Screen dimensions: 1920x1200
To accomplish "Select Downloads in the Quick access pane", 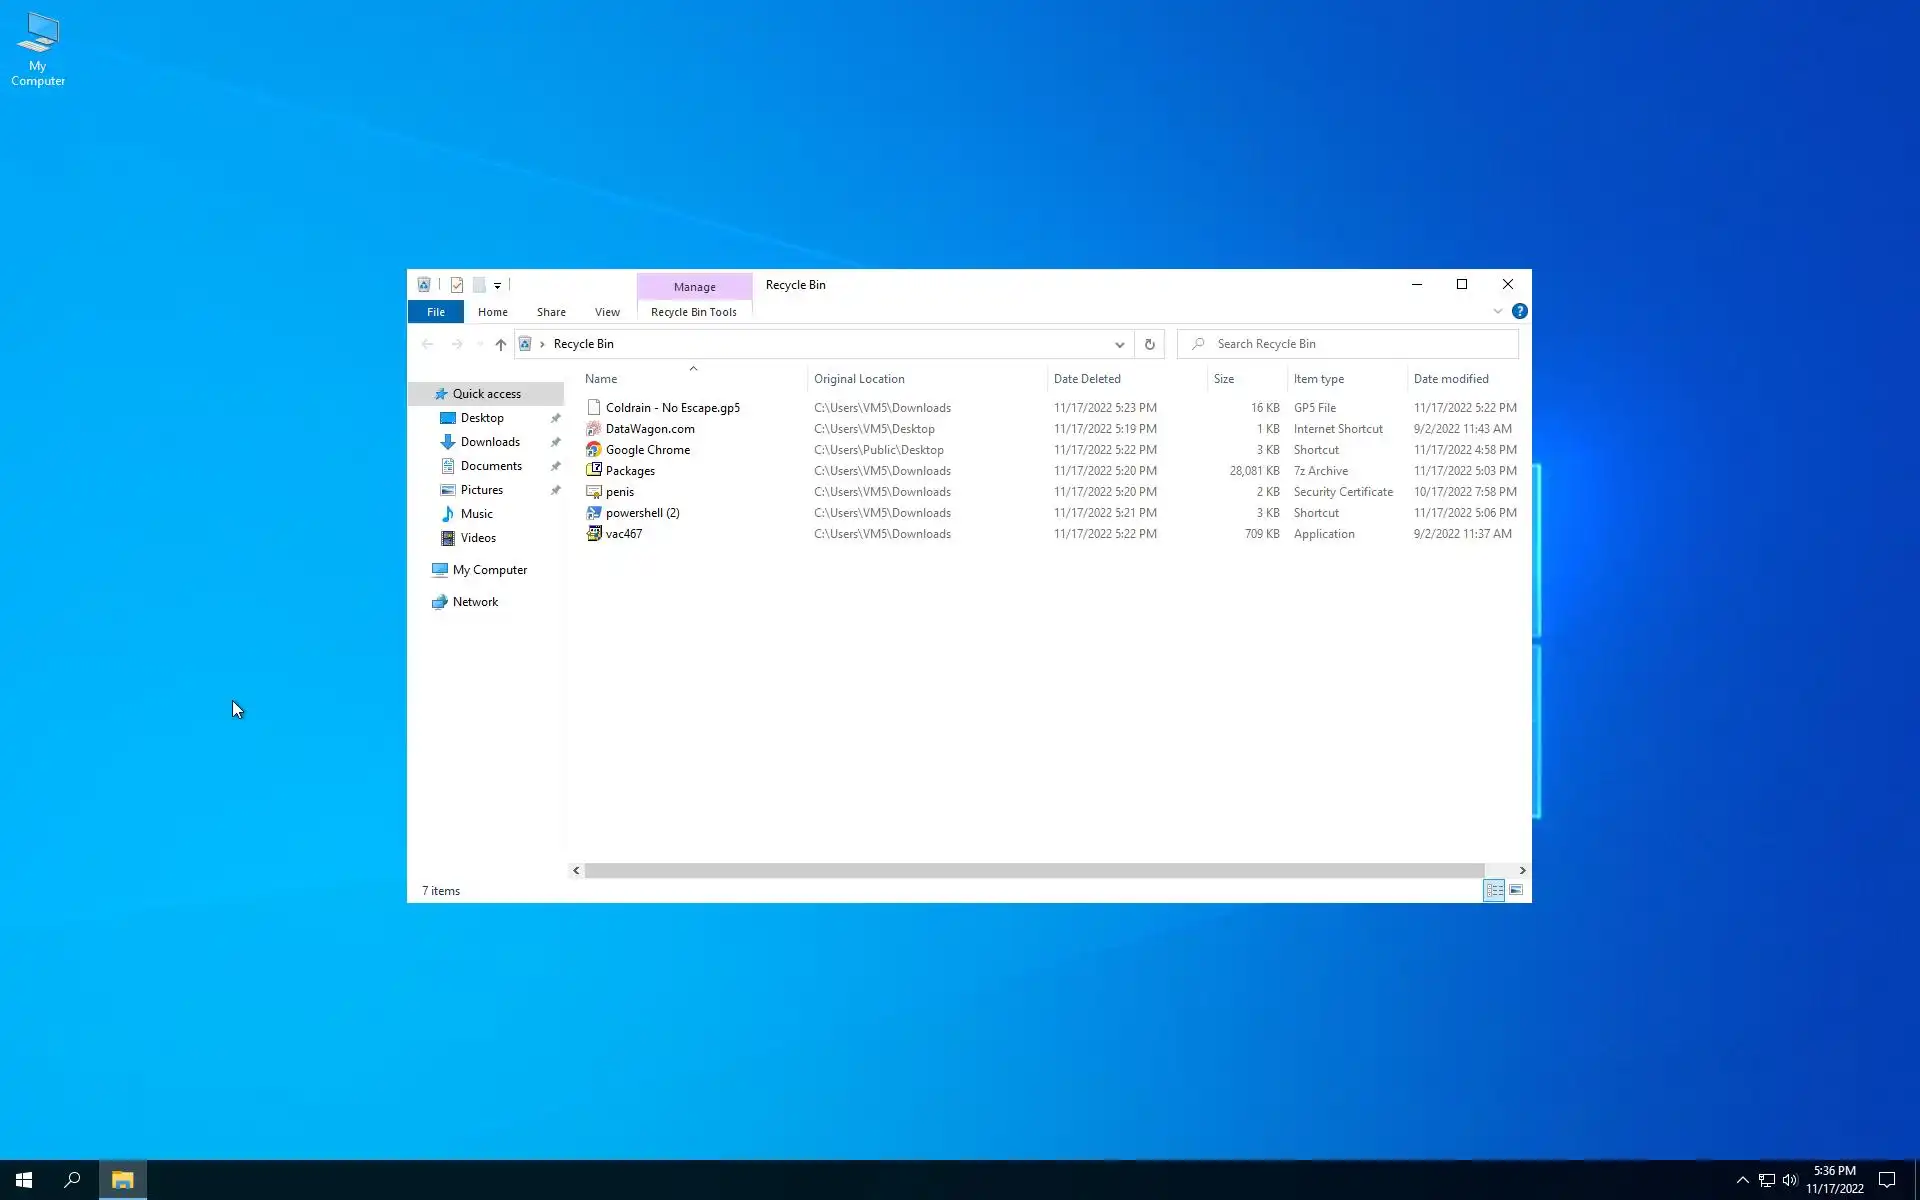I will (489, 442).
